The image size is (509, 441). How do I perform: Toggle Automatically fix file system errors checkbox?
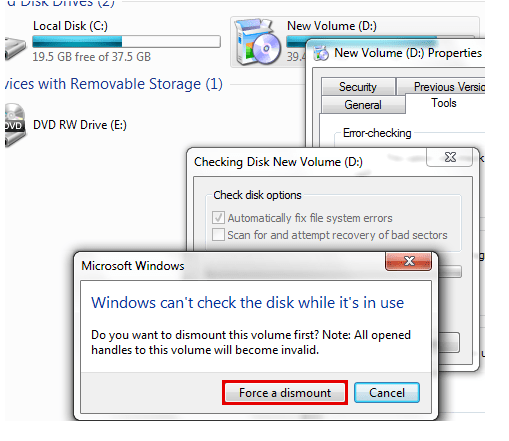pos(218,218)
